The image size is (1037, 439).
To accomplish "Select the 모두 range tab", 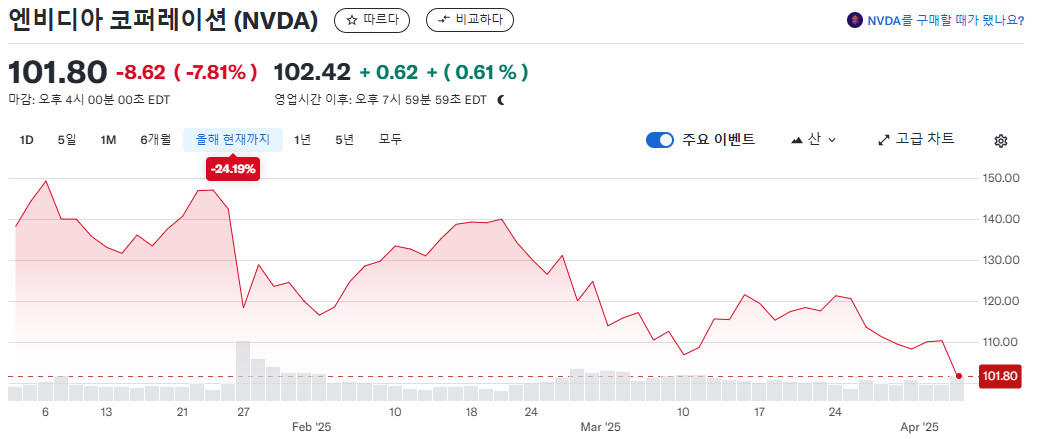I will click(390, 140).
